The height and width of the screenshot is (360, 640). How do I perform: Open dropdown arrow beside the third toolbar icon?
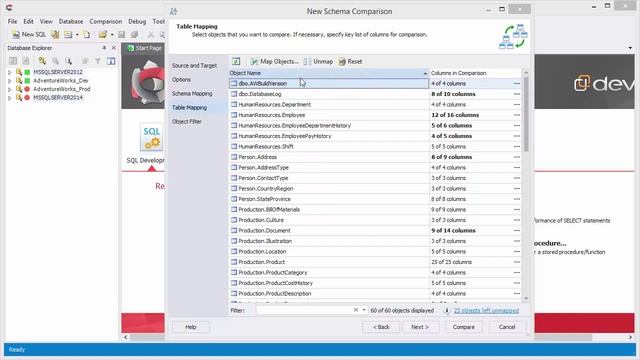[77, 35]
